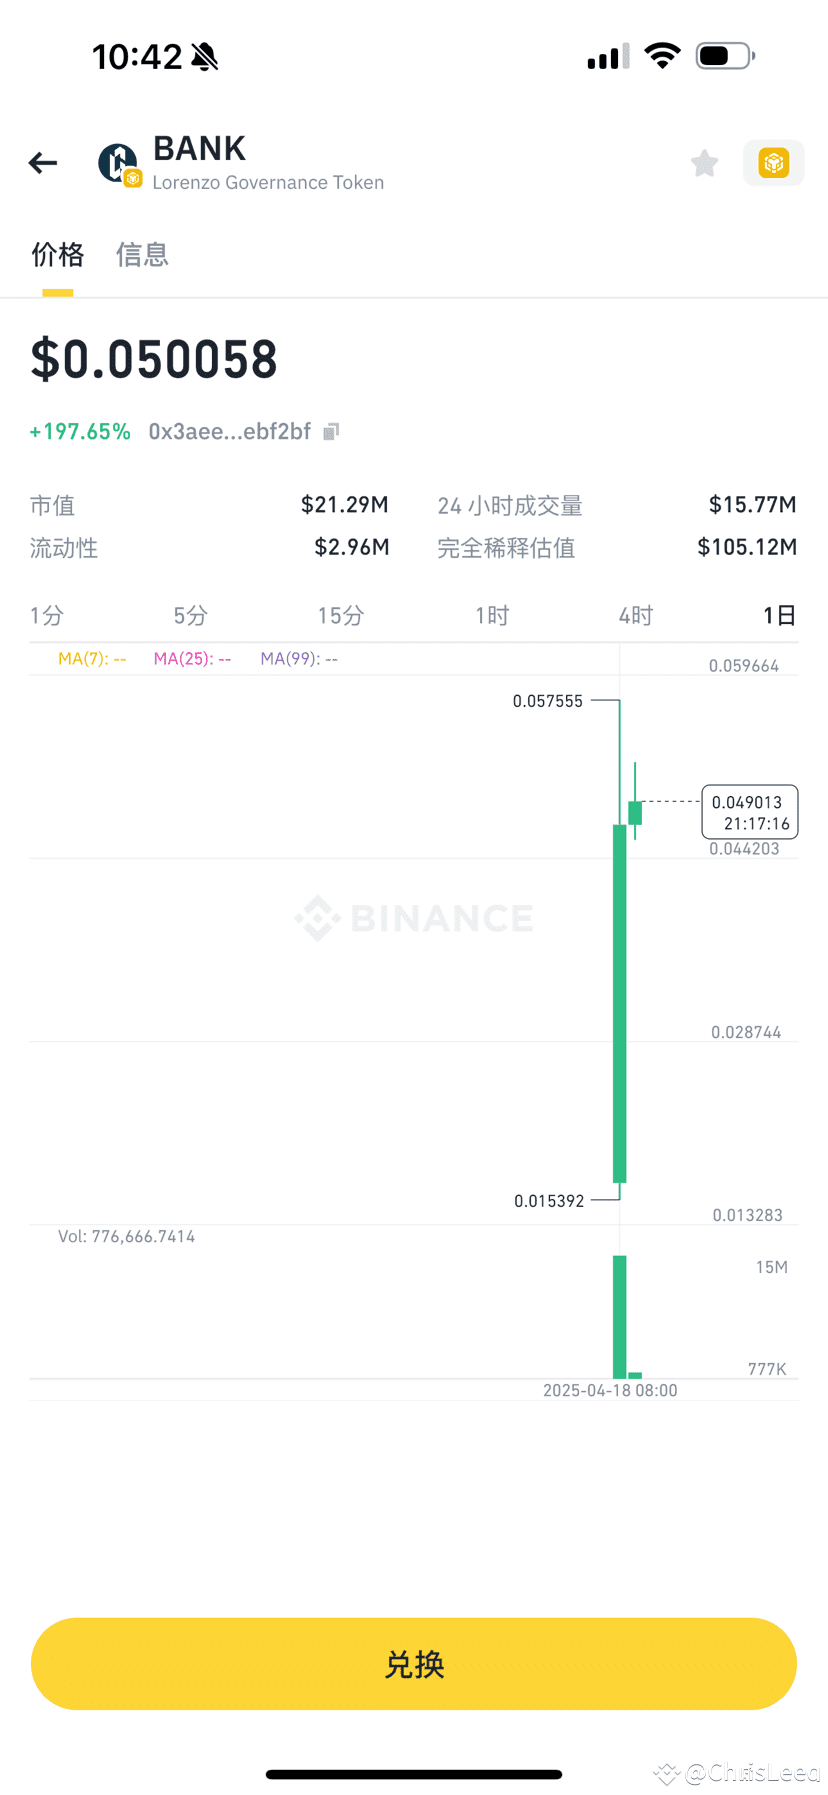This screenshot has height=1795, width=828.
Task: Tap the muted bell icon in status bar
Action: point(204,57)
